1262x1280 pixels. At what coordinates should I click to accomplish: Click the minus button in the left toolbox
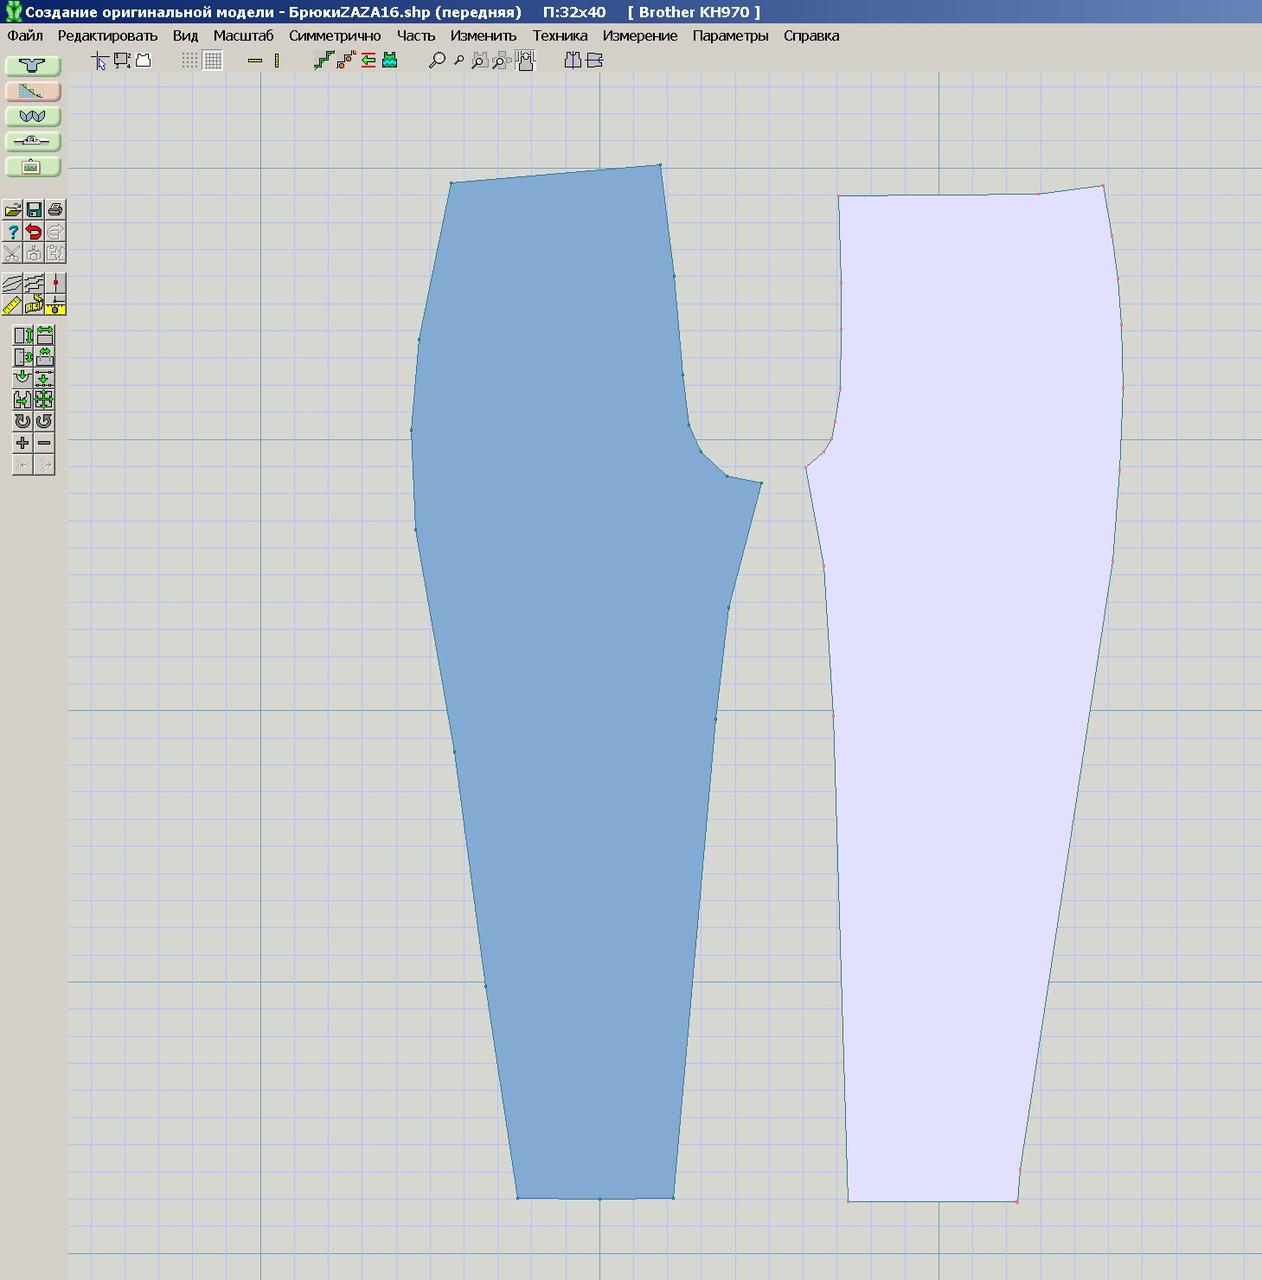tap(44, 443)
